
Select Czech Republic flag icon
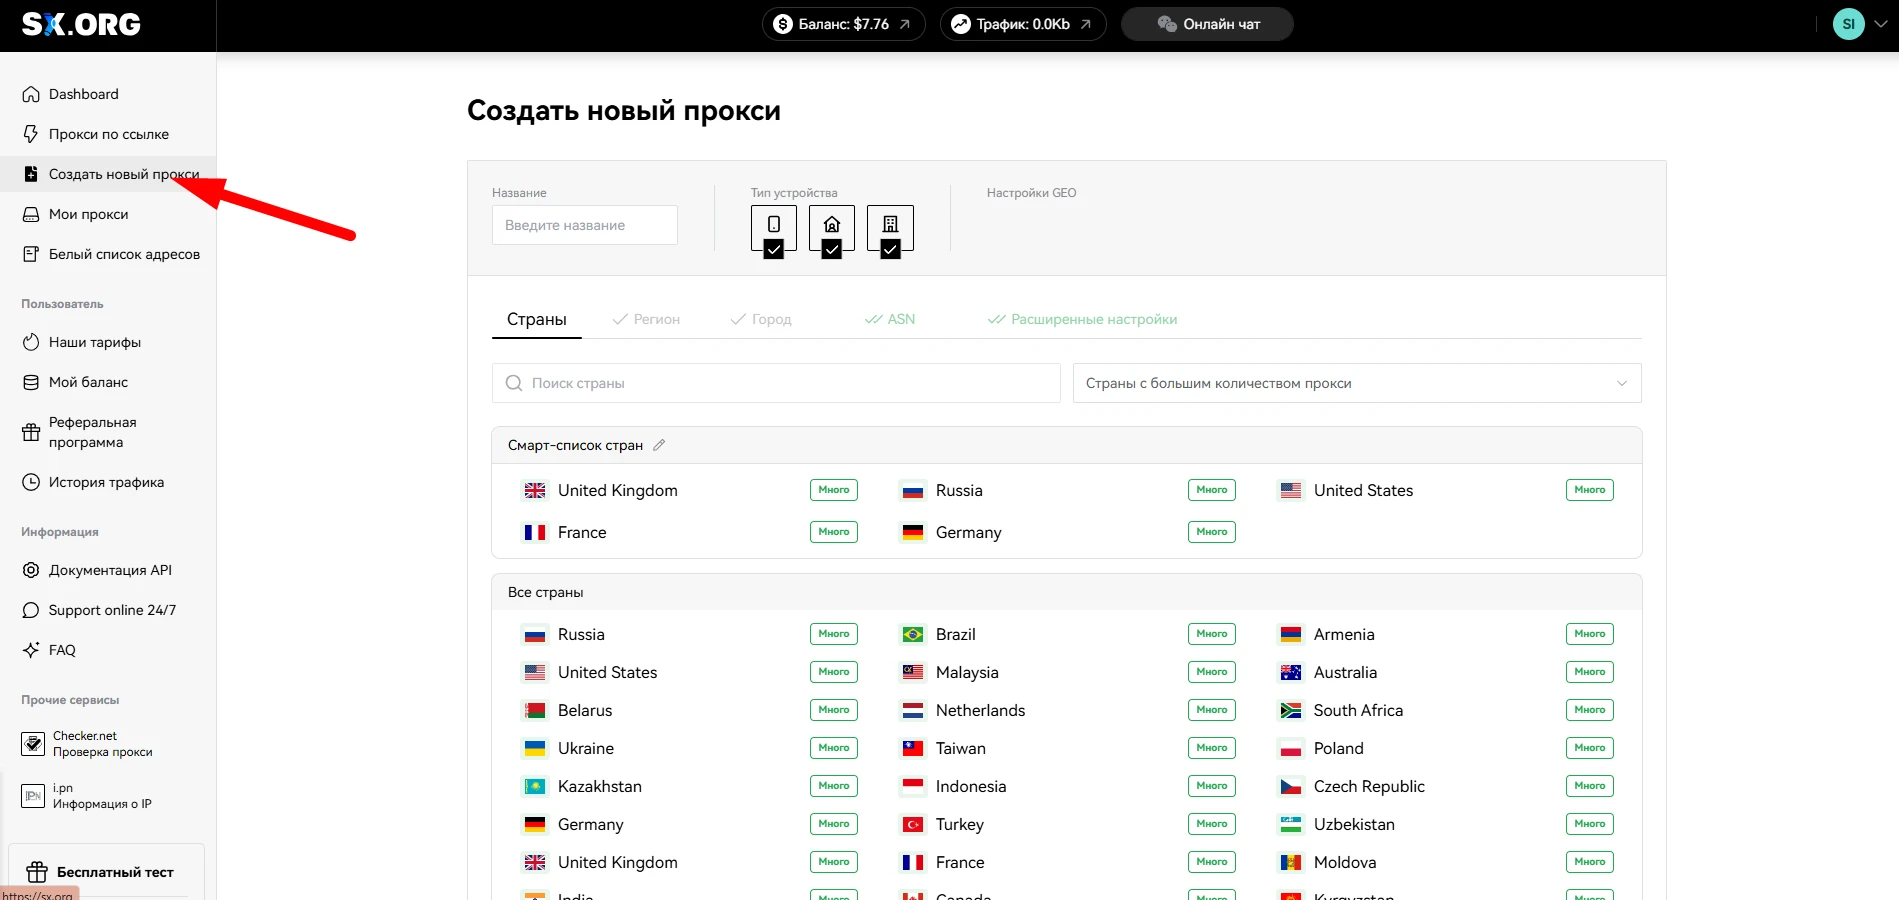[x=1291, y=787]
